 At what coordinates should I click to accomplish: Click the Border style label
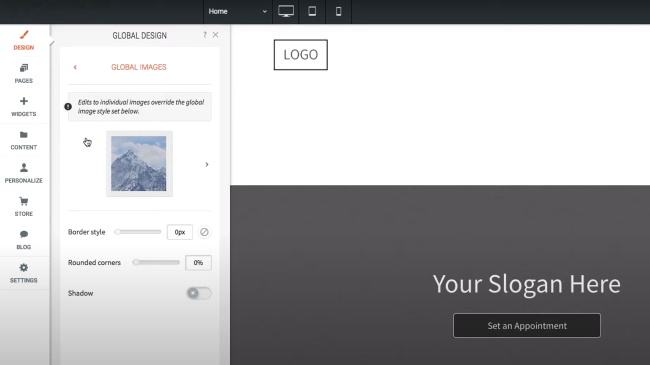tap(87, 232)
